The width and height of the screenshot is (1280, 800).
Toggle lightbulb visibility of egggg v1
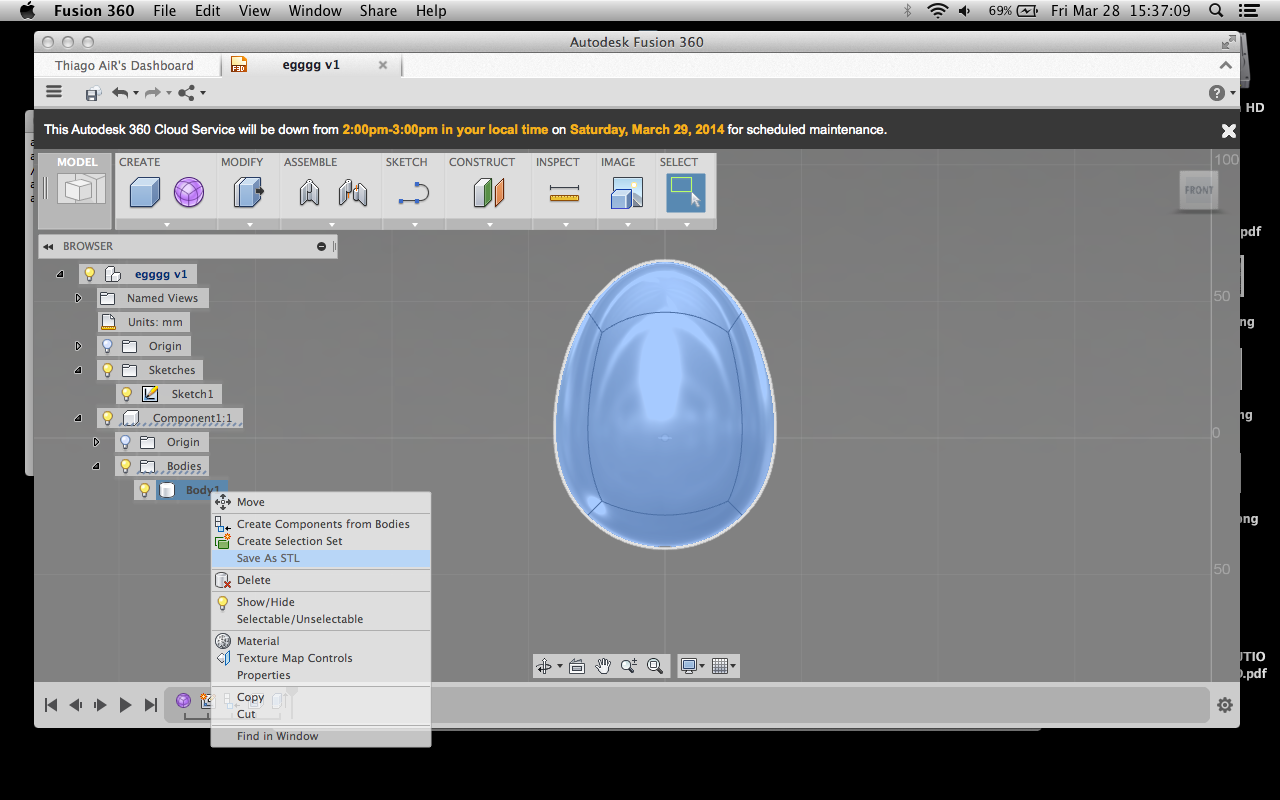(89, 274)
